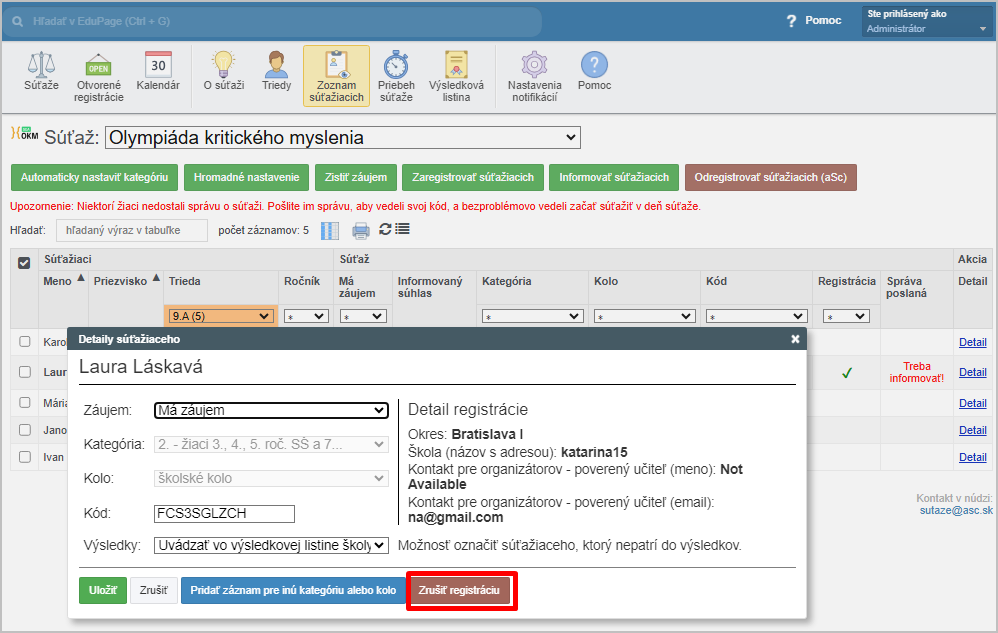Select Zoznam súťažiacich toolbar item

point(336,76)
